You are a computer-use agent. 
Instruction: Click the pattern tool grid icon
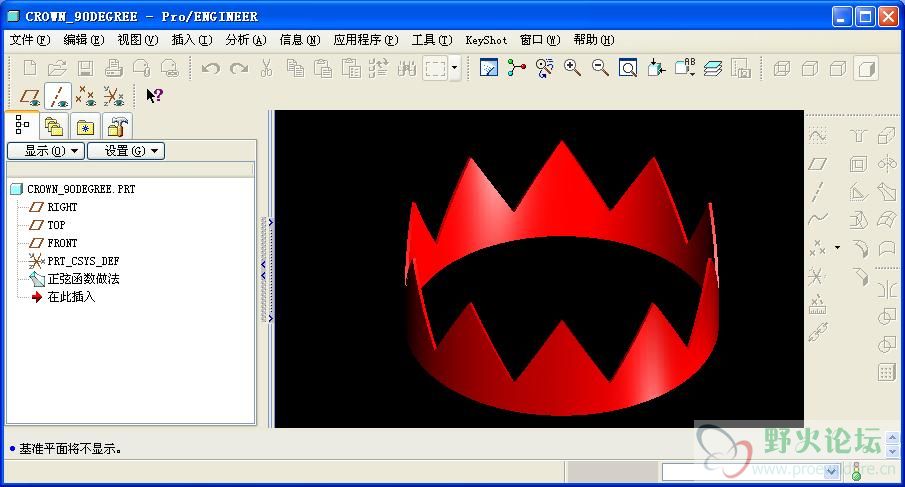click(887, 372)
